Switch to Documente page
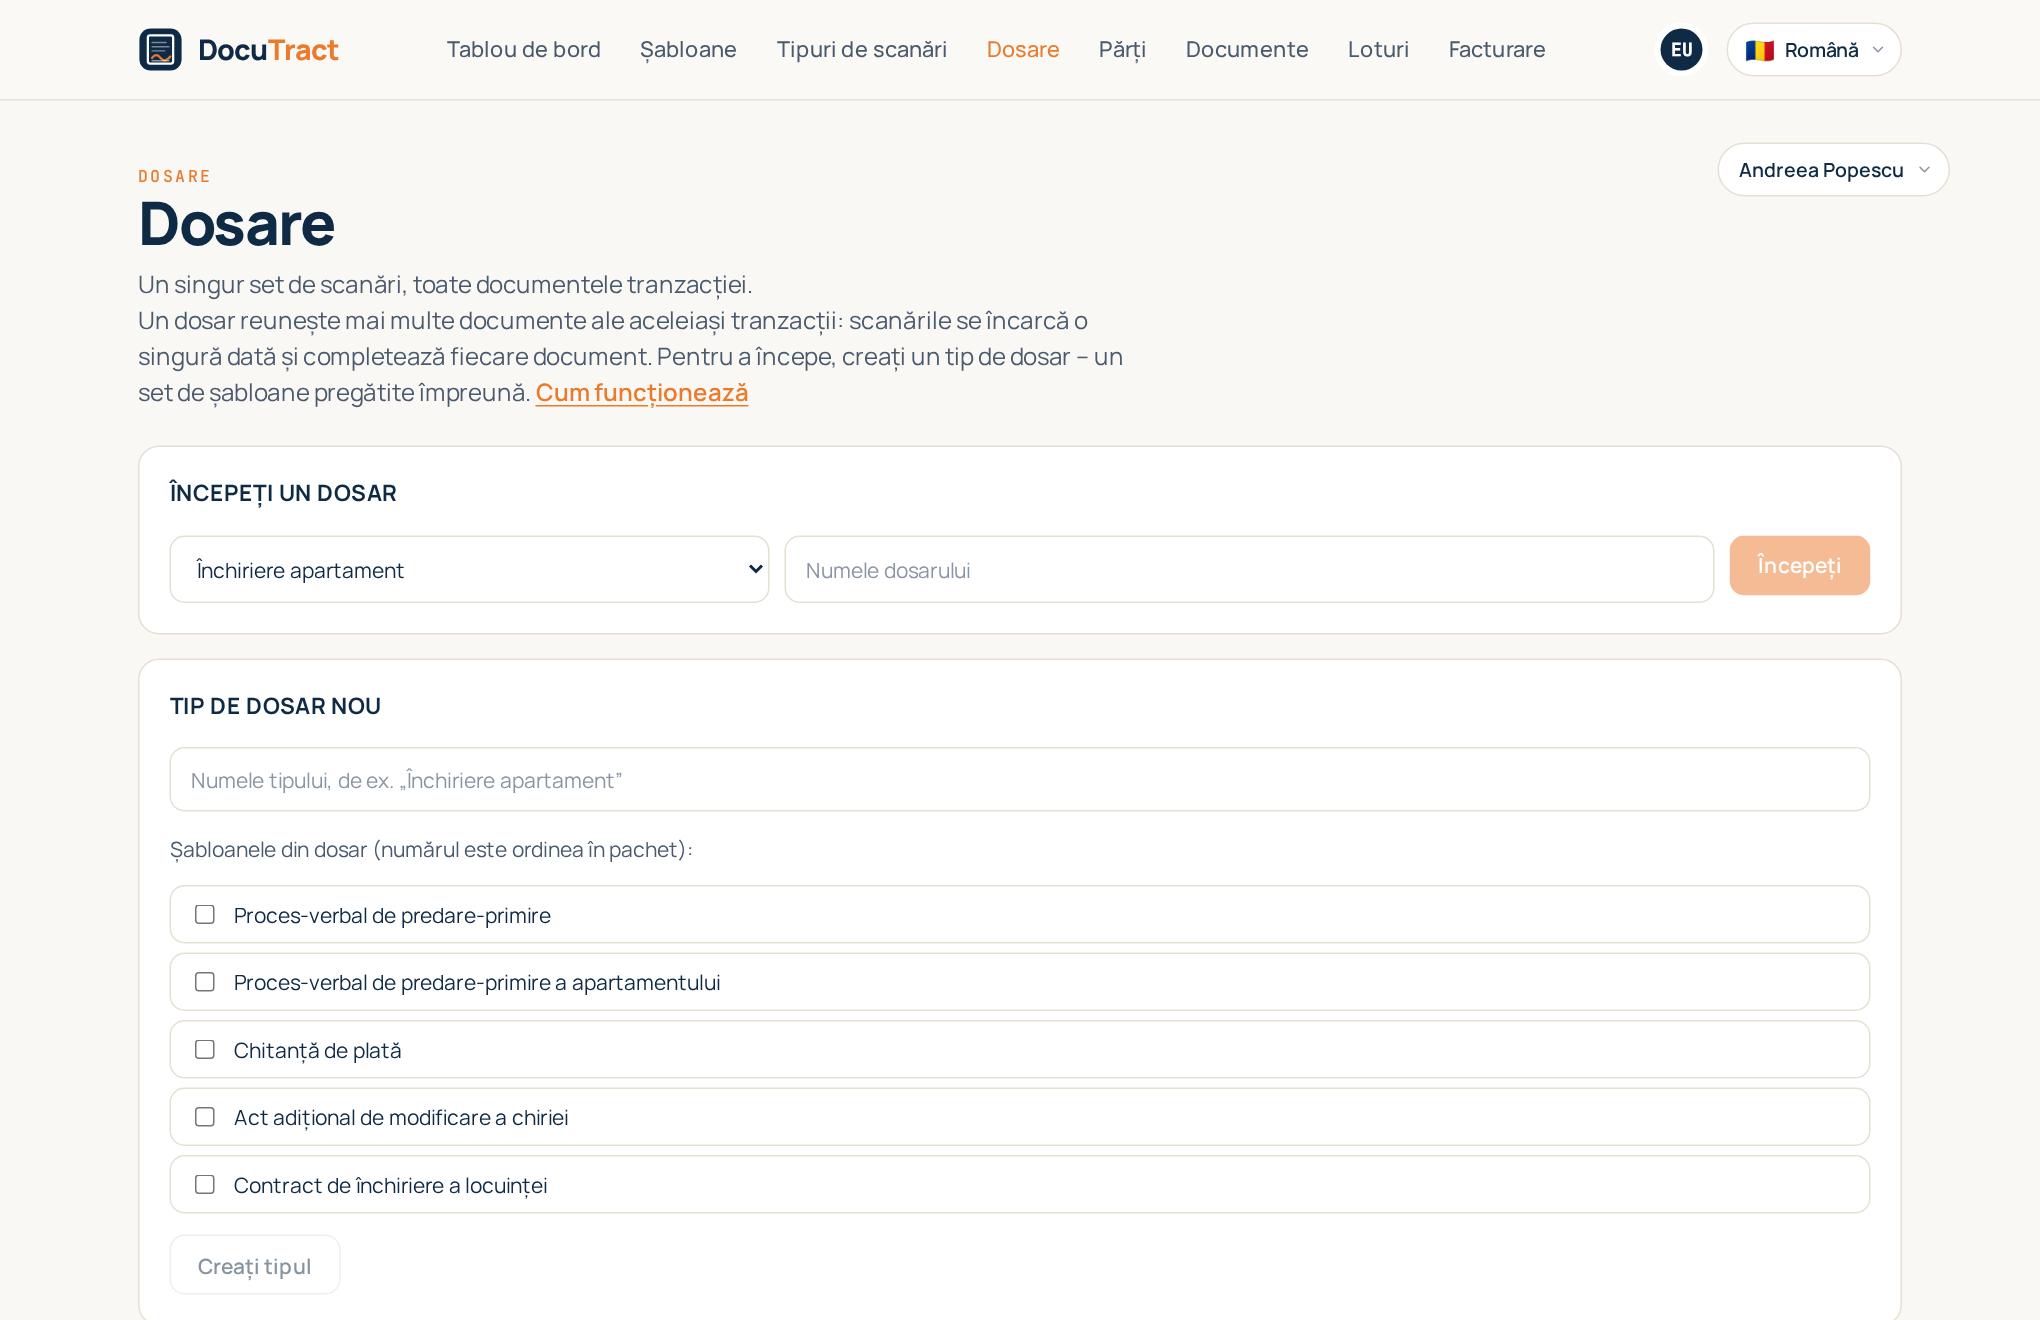 [1246, 49]
